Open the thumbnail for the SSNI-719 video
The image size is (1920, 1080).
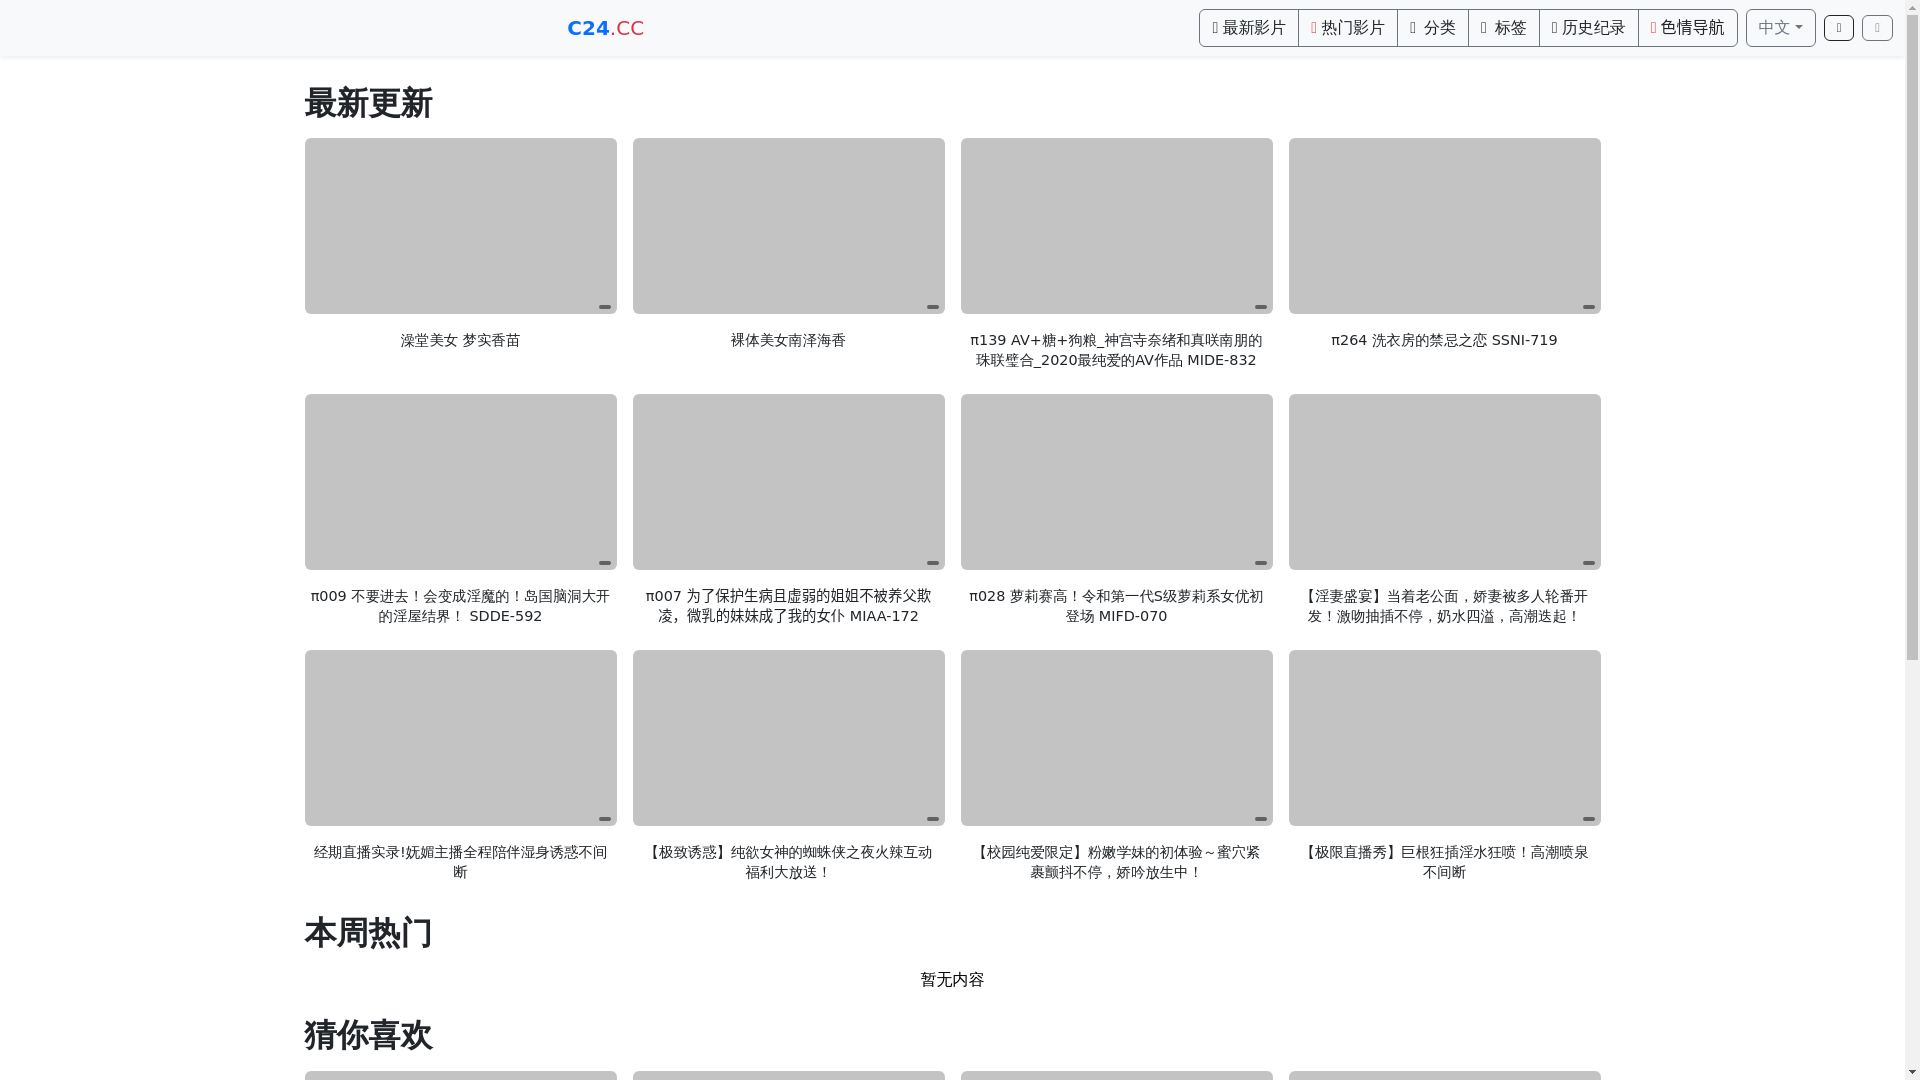click(1444, 226)
